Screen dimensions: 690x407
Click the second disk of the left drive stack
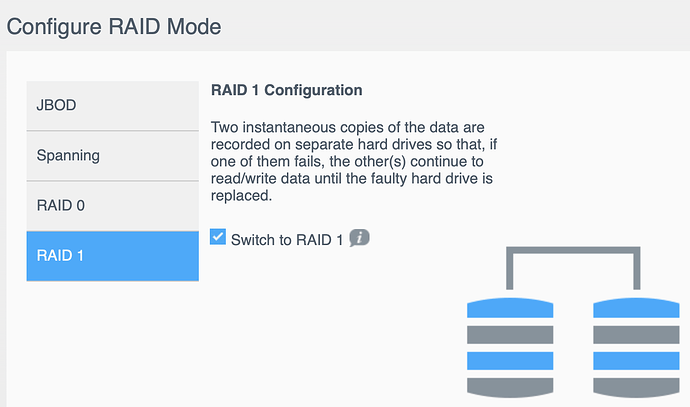pos(509,334)
